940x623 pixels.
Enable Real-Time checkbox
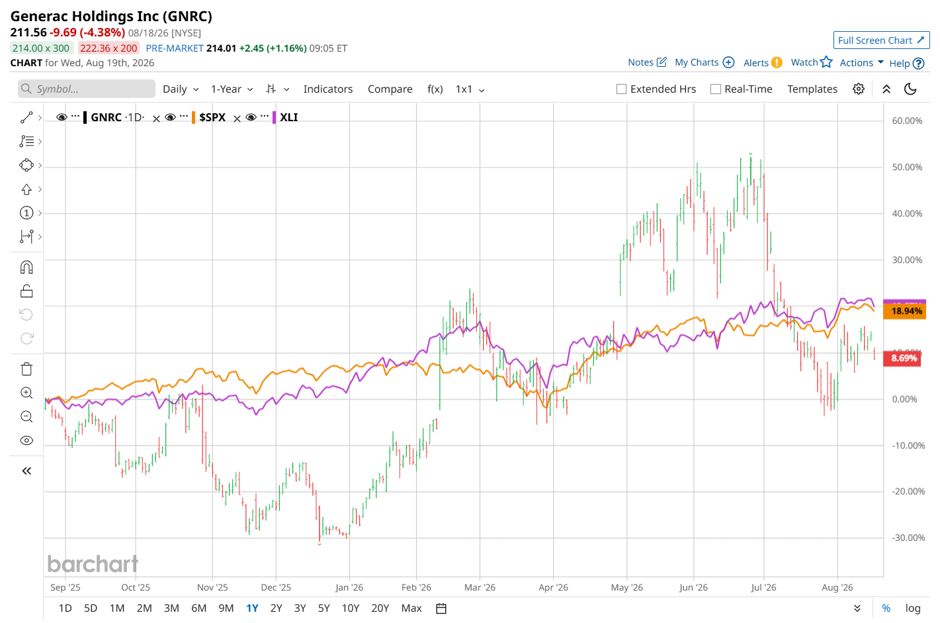[715, 89]
